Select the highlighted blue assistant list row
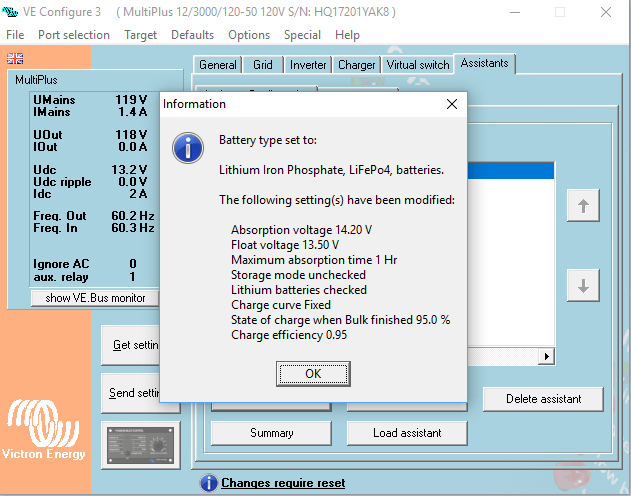631x496 pixels. tap(511, 171)
